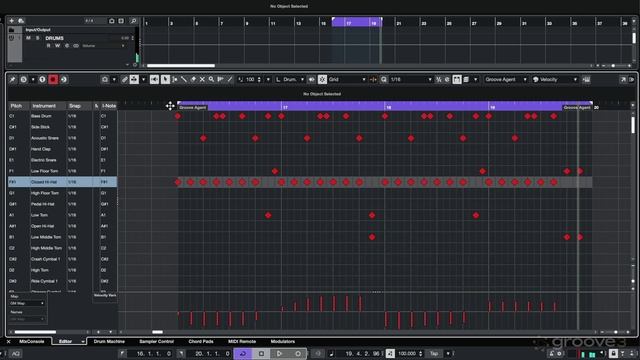The height and width of the screenshot is (360, 640).
Task: Toggle Acoustic Feedback speaker icon
Action: [154, 80]
